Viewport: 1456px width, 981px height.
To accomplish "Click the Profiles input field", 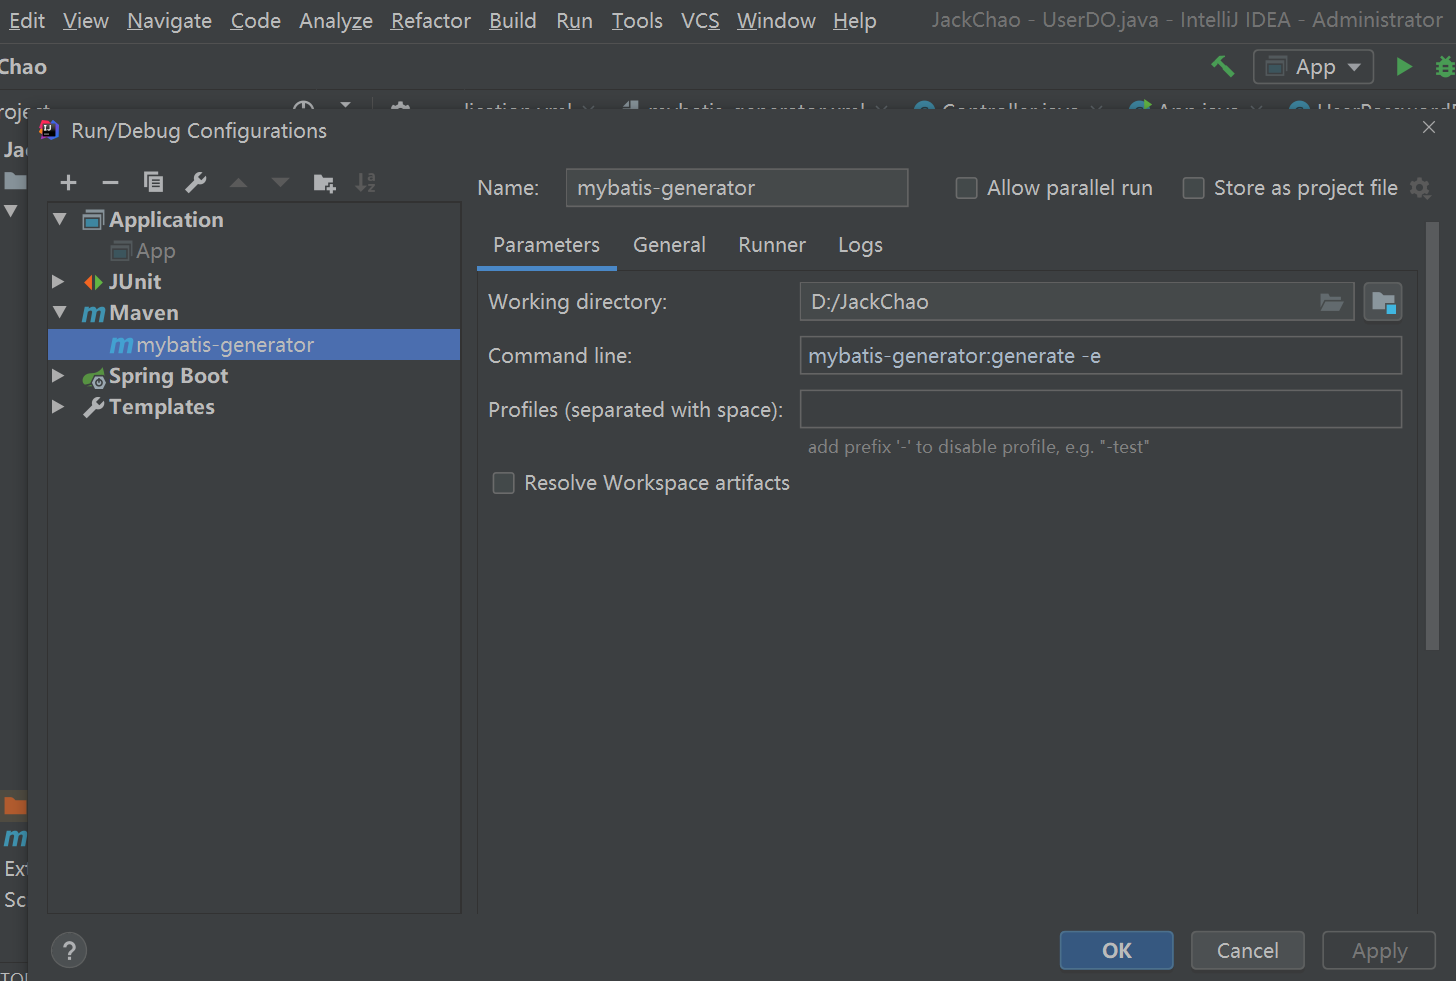I will [1100, 410].
